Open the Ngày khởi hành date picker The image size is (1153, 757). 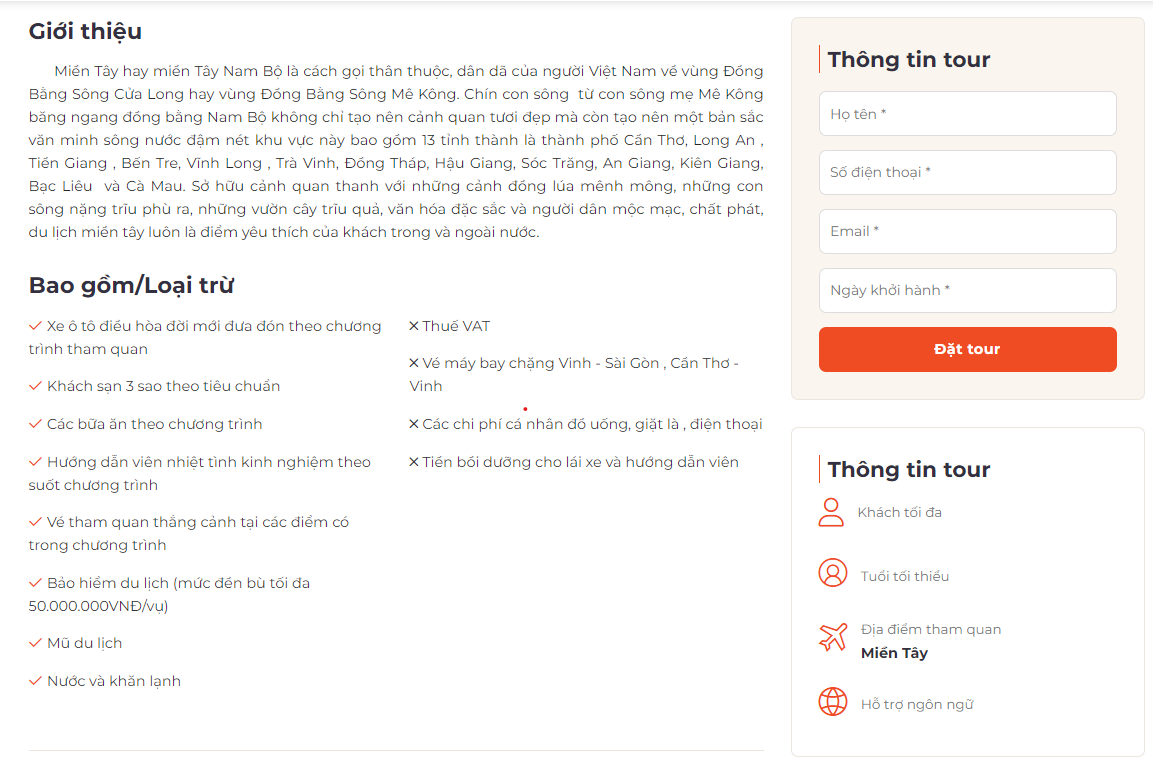(x=967, y=290)
